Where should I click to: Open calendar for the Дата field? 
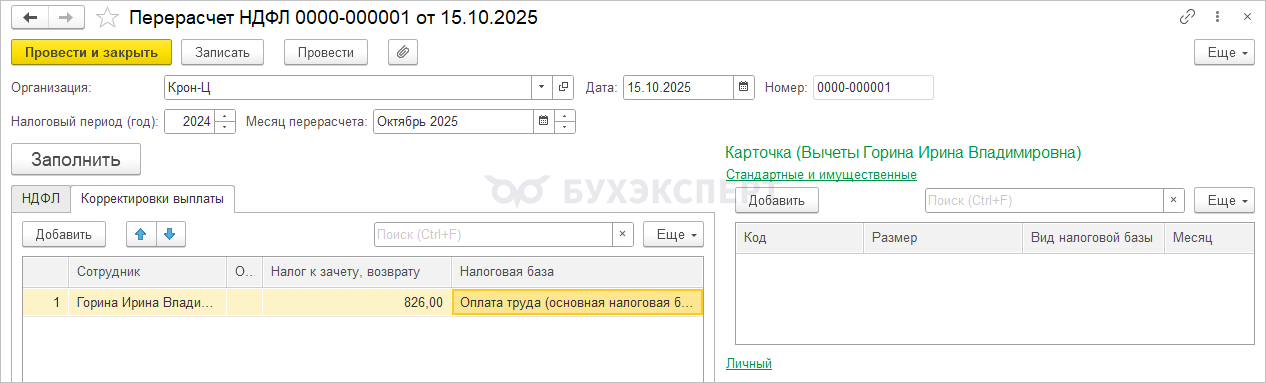tap(743, 88)
